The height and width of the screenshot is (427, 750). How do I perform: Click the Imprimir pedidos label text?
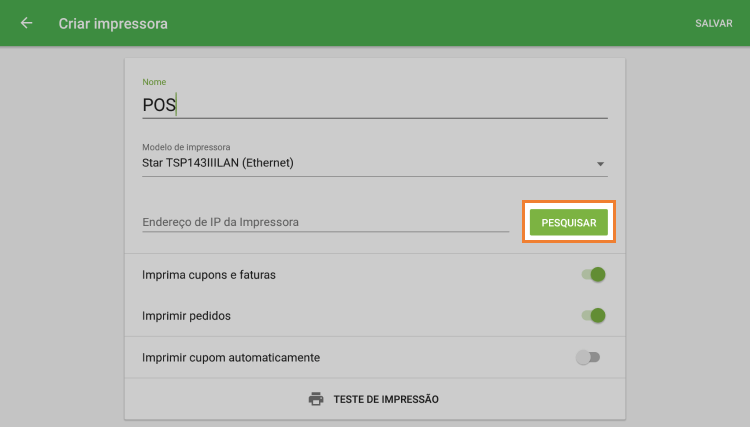pos(186,316)
